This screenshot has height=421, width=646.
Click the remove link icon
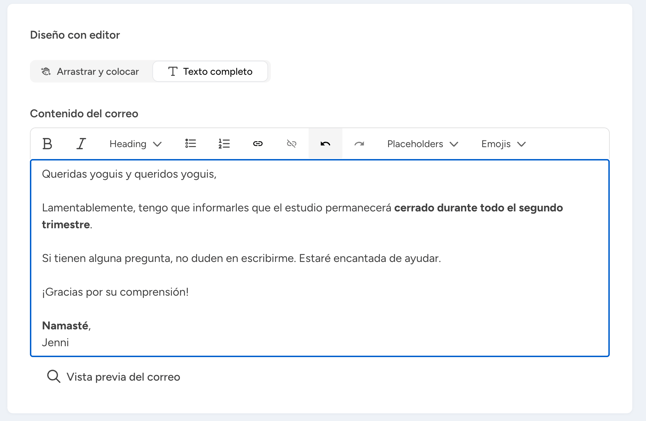tap(292, 144)
